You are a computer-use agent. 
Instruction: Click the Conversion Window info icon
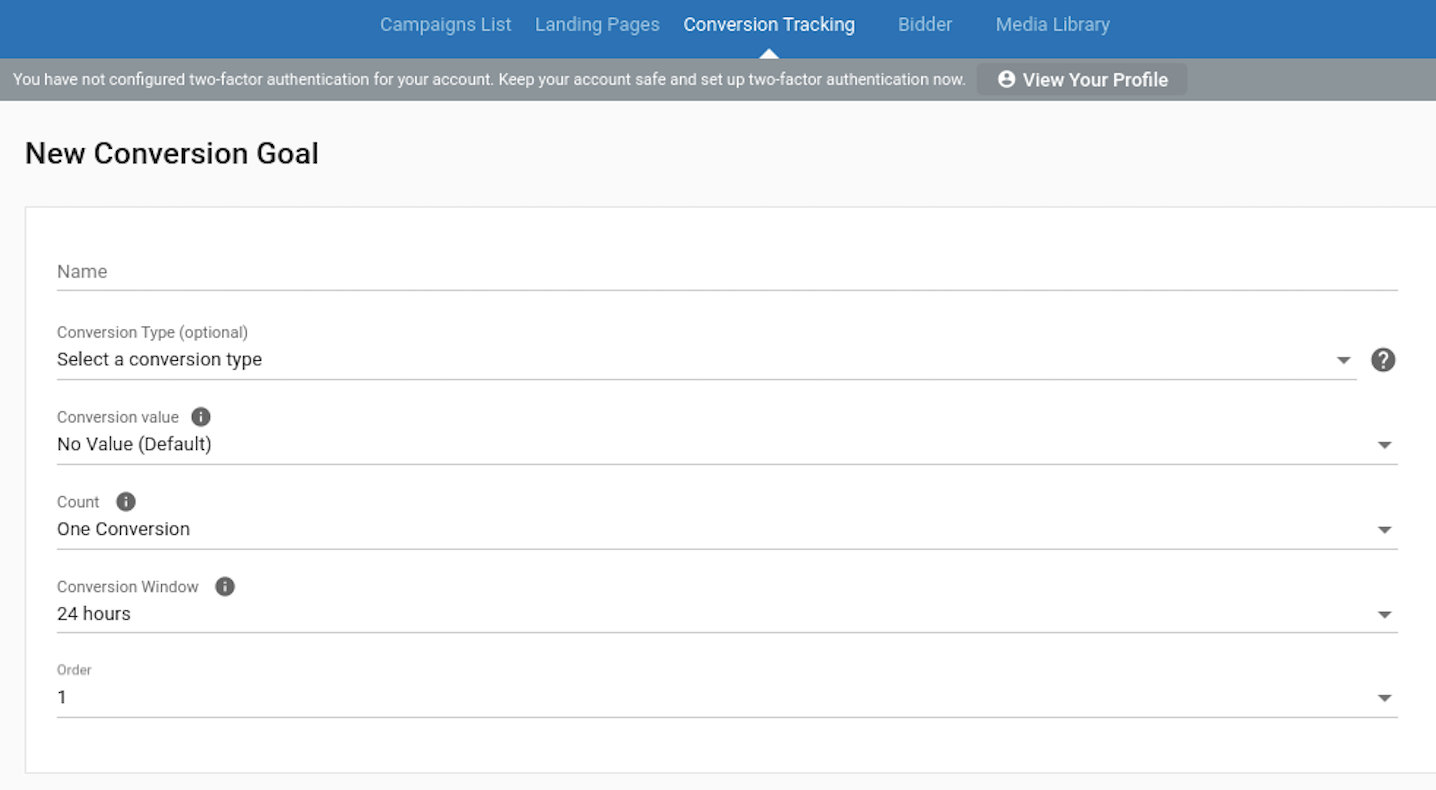[225, 587]
